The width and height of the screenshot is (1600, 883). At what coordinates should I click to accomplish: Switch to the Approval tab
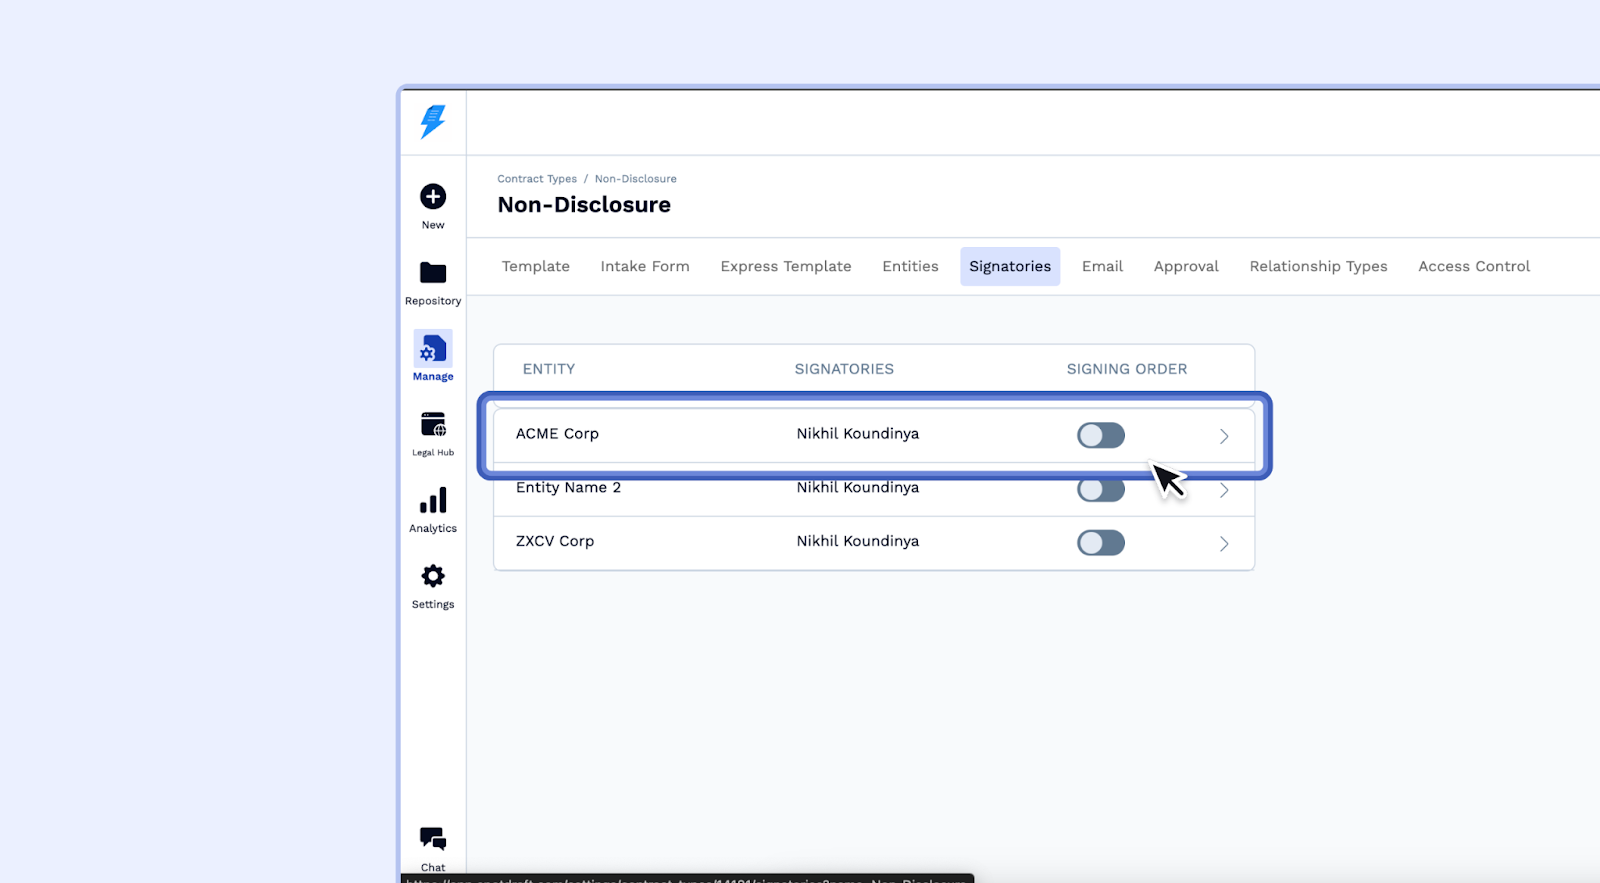[1186, 266]
